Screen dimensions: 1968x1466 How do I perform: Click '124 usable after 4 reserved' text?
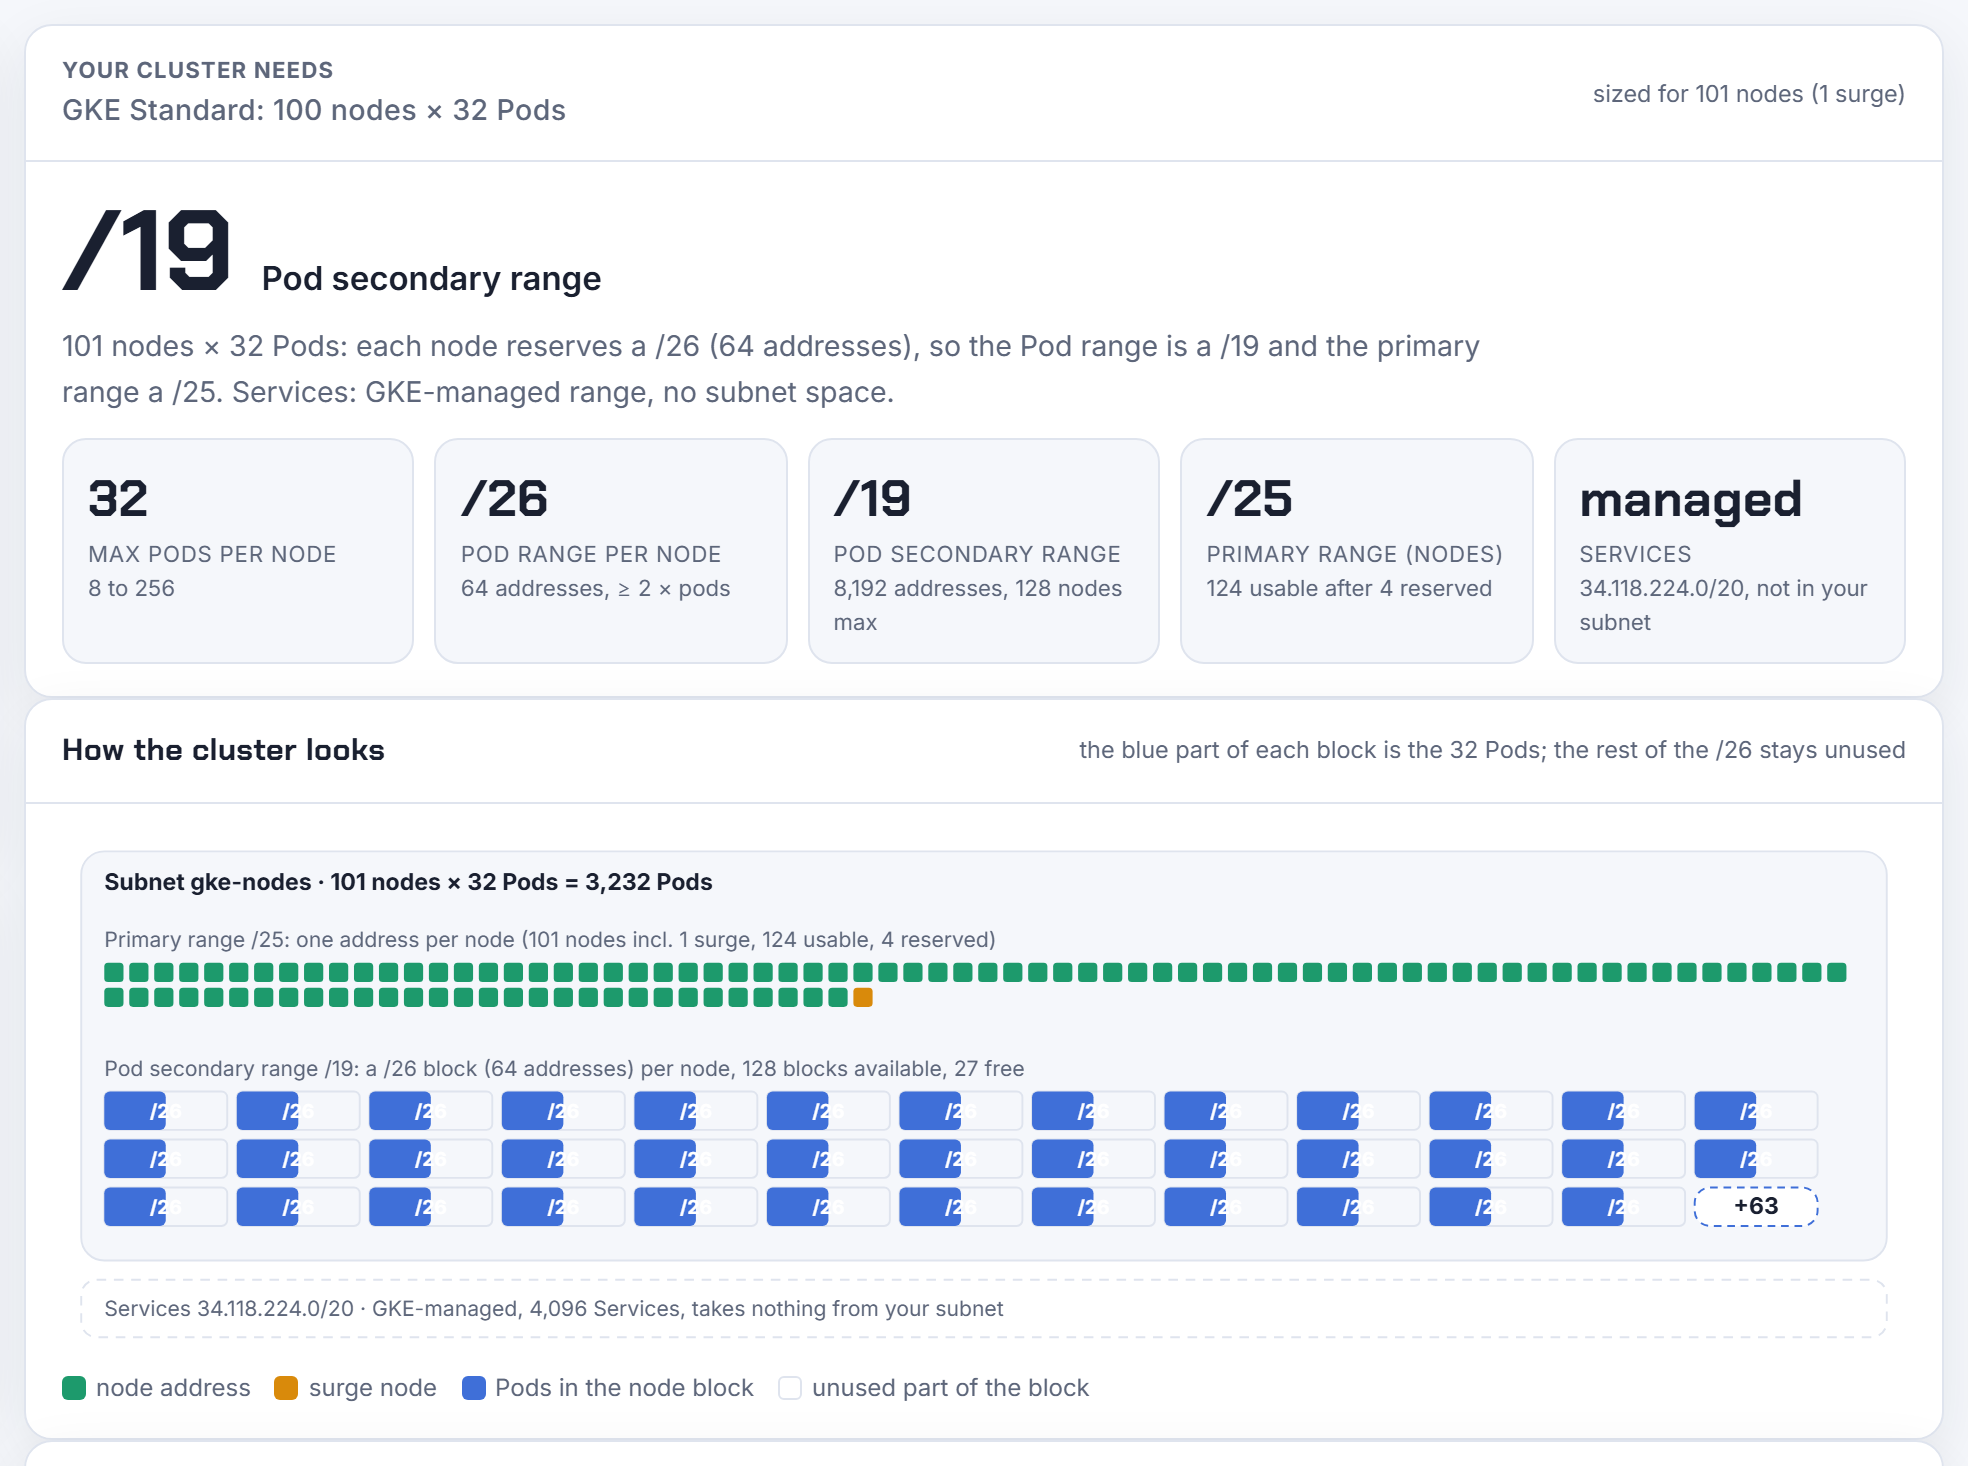(x=1349, y=588)
